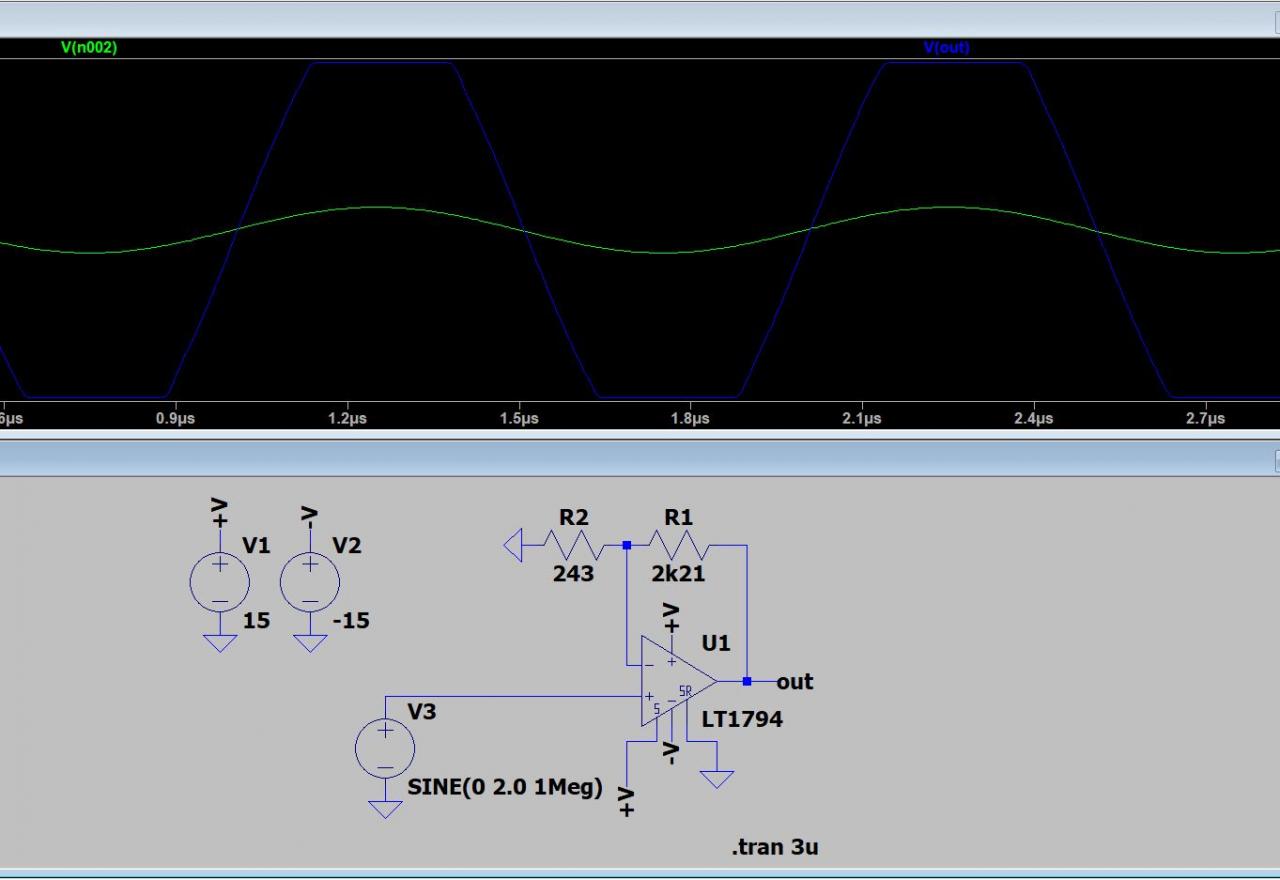Select the R2 resistor zigzag symbol
The width and height of the screenshot is (1280, 880).
point(574,545)
